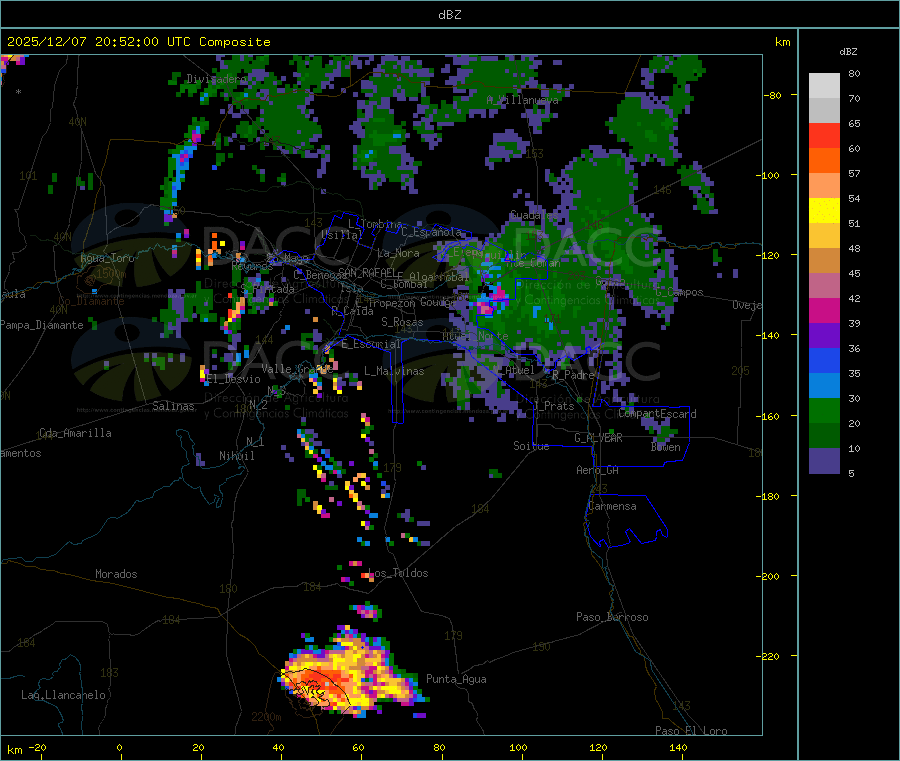Viewport: 900px width, 761px height.
Task: Select the yellow 51-54 dBZ legend swatch
Action: 824,211
